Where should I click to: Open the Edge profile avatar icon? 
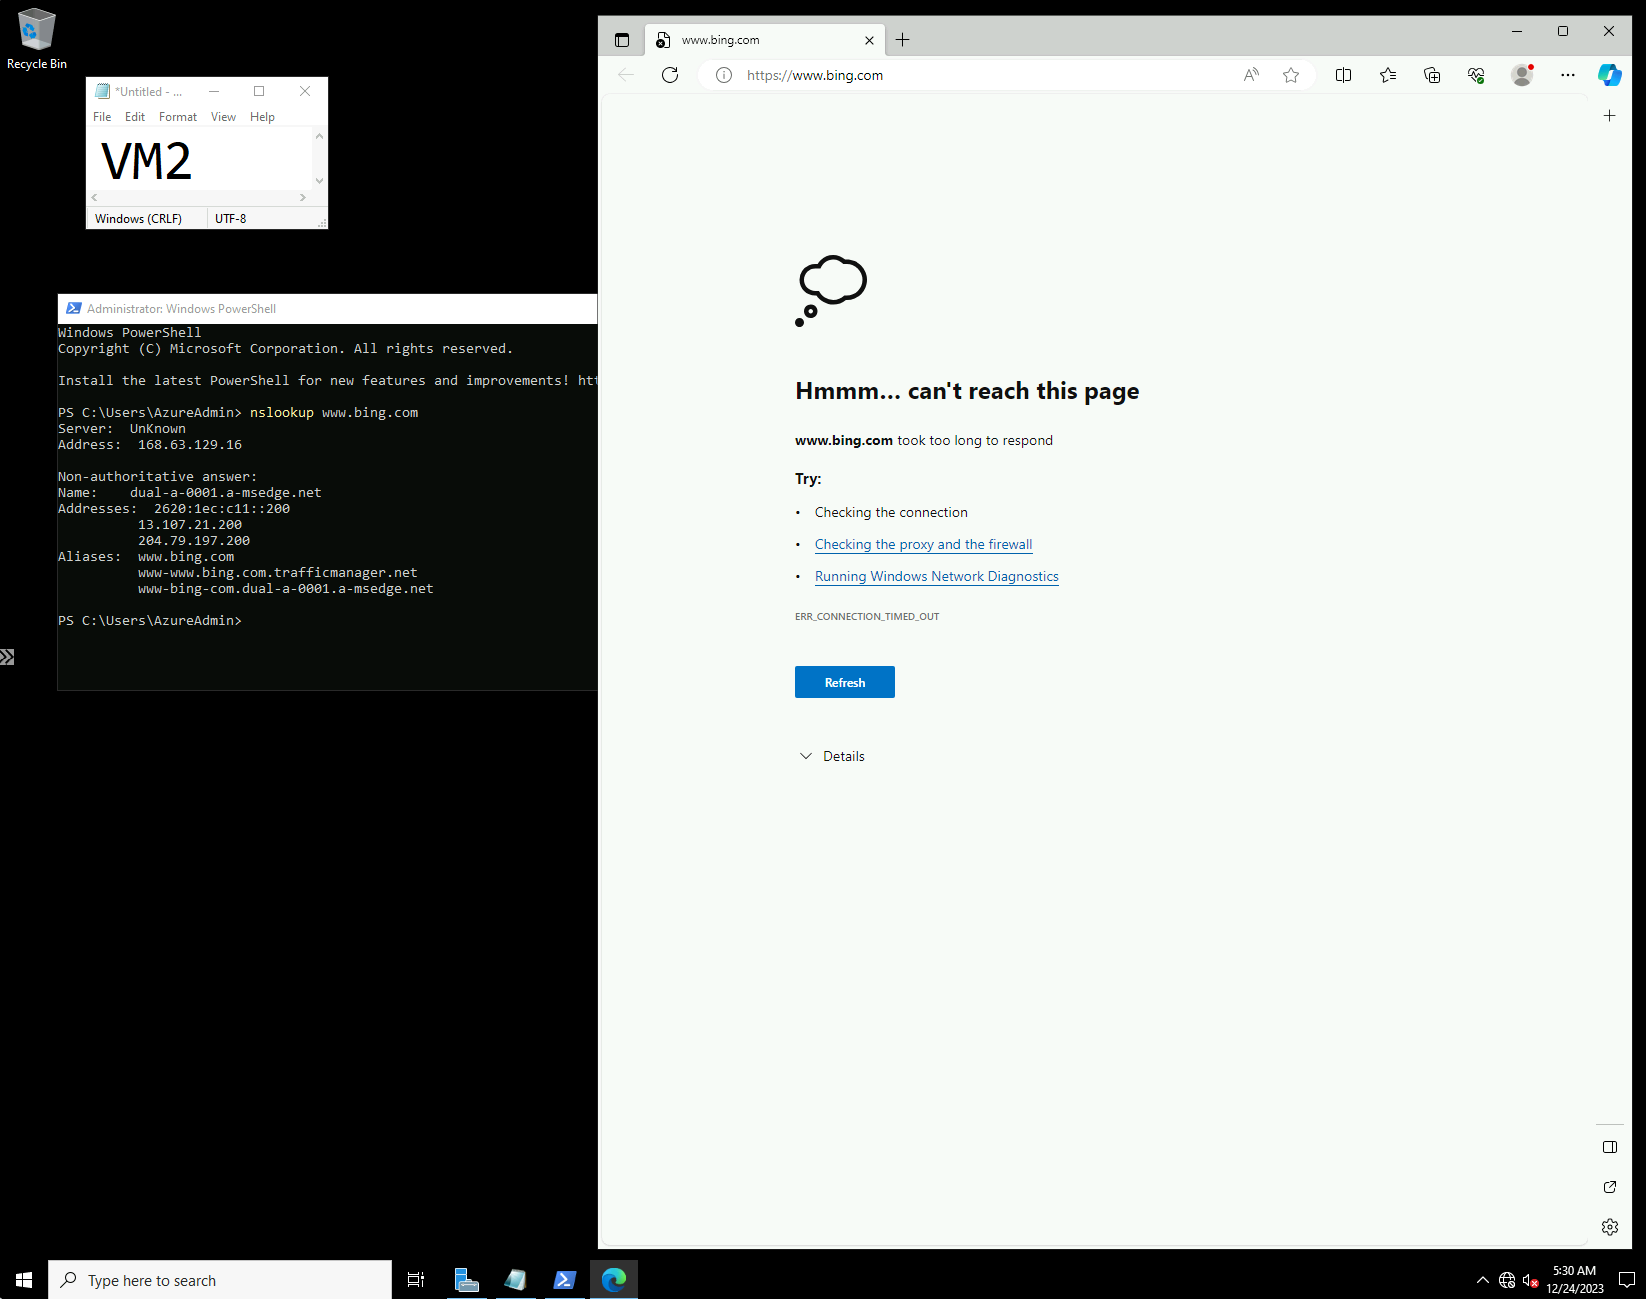(x=1522, y=75)
